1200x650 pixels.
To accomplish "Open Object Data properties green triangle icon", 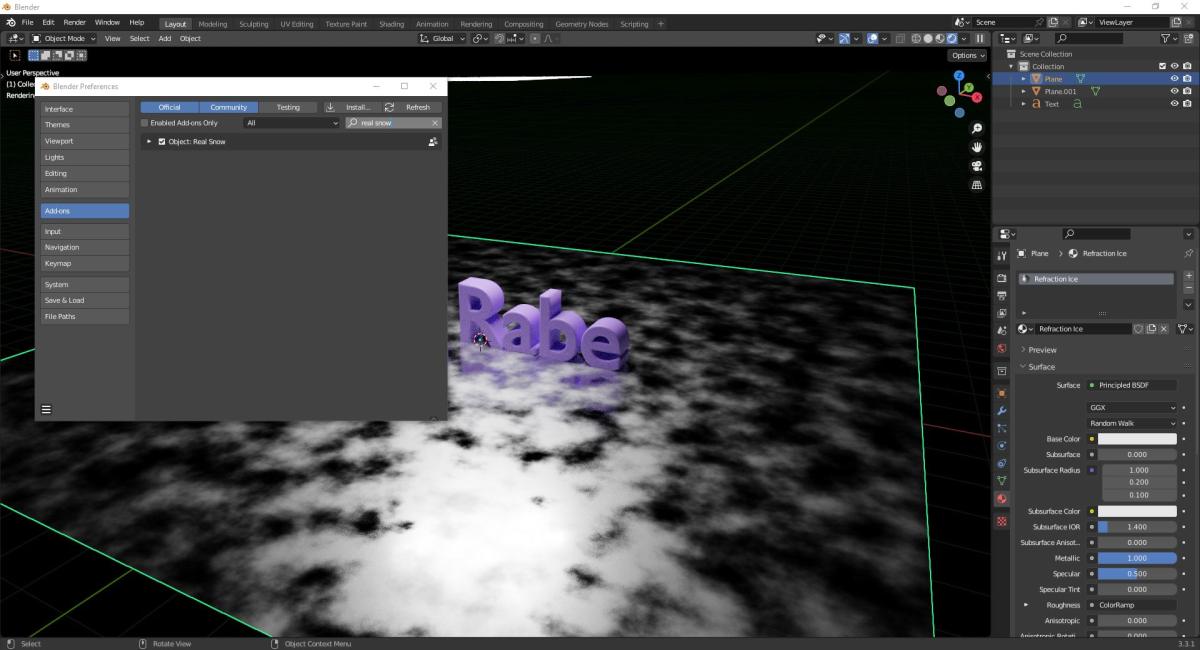I will 1001,481.
